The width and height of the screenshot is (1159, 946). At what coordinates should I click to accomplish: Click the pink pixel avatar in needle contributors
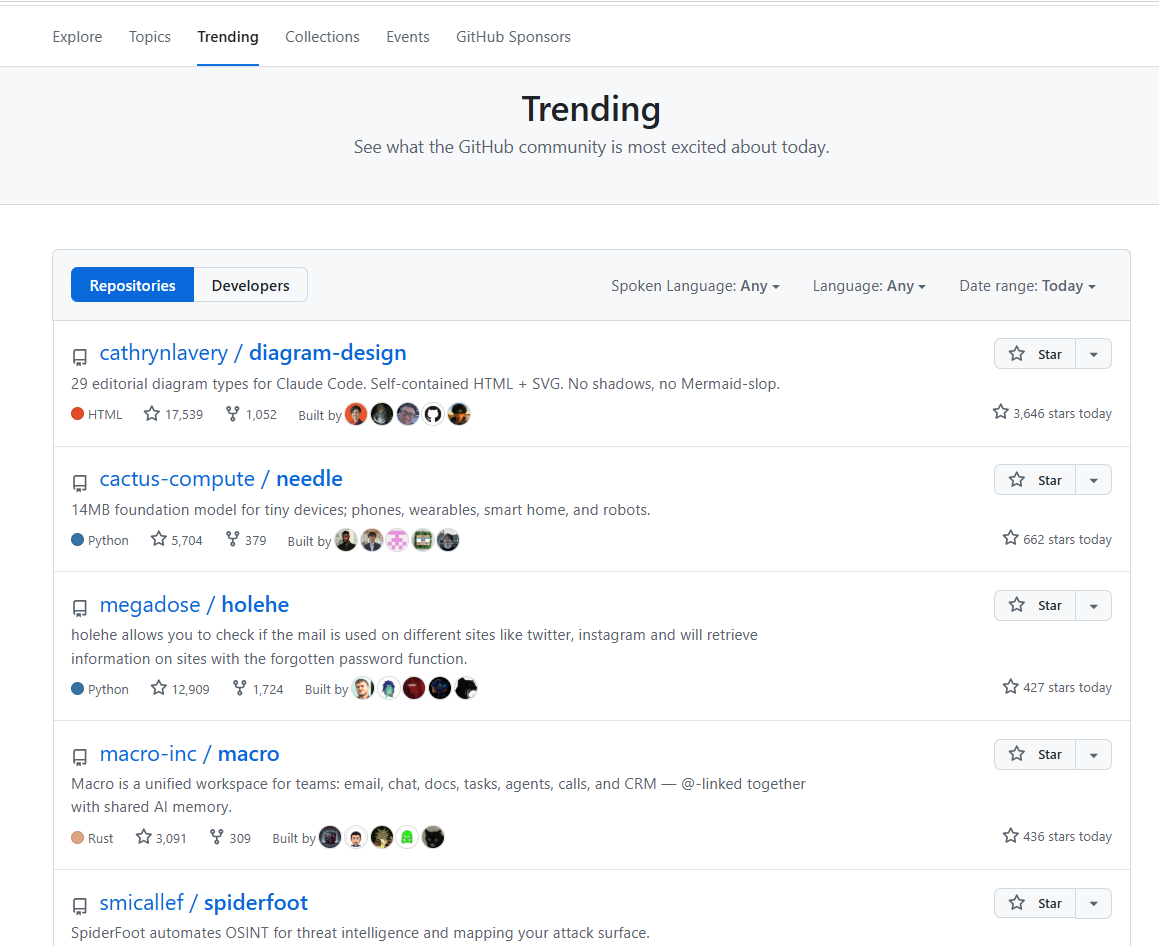point(397,540)
